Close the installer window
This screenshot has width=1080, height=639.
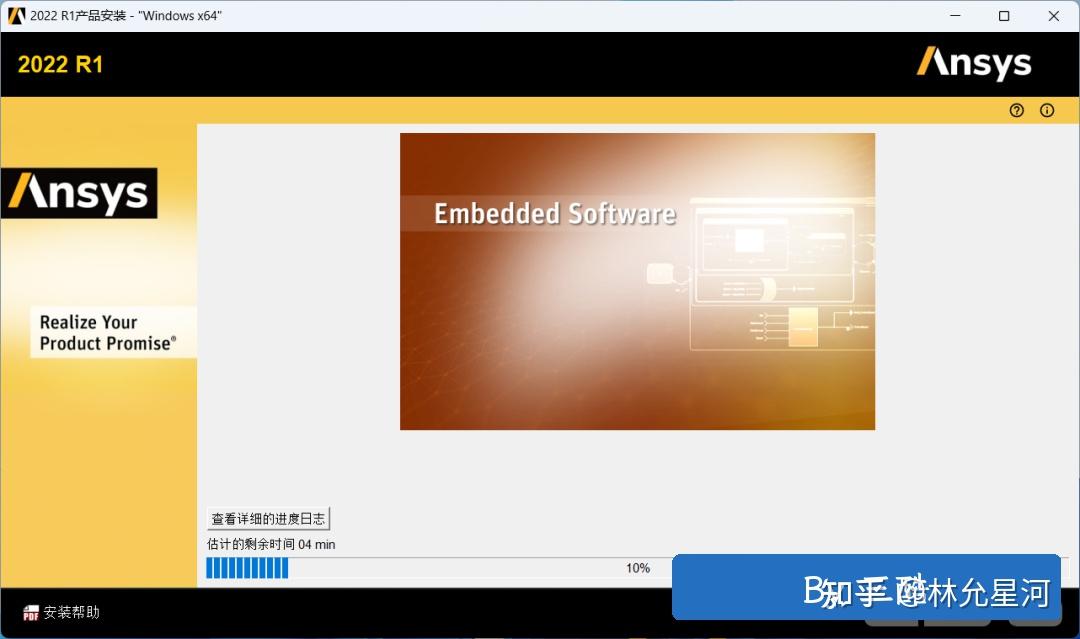click(1053, 16)
